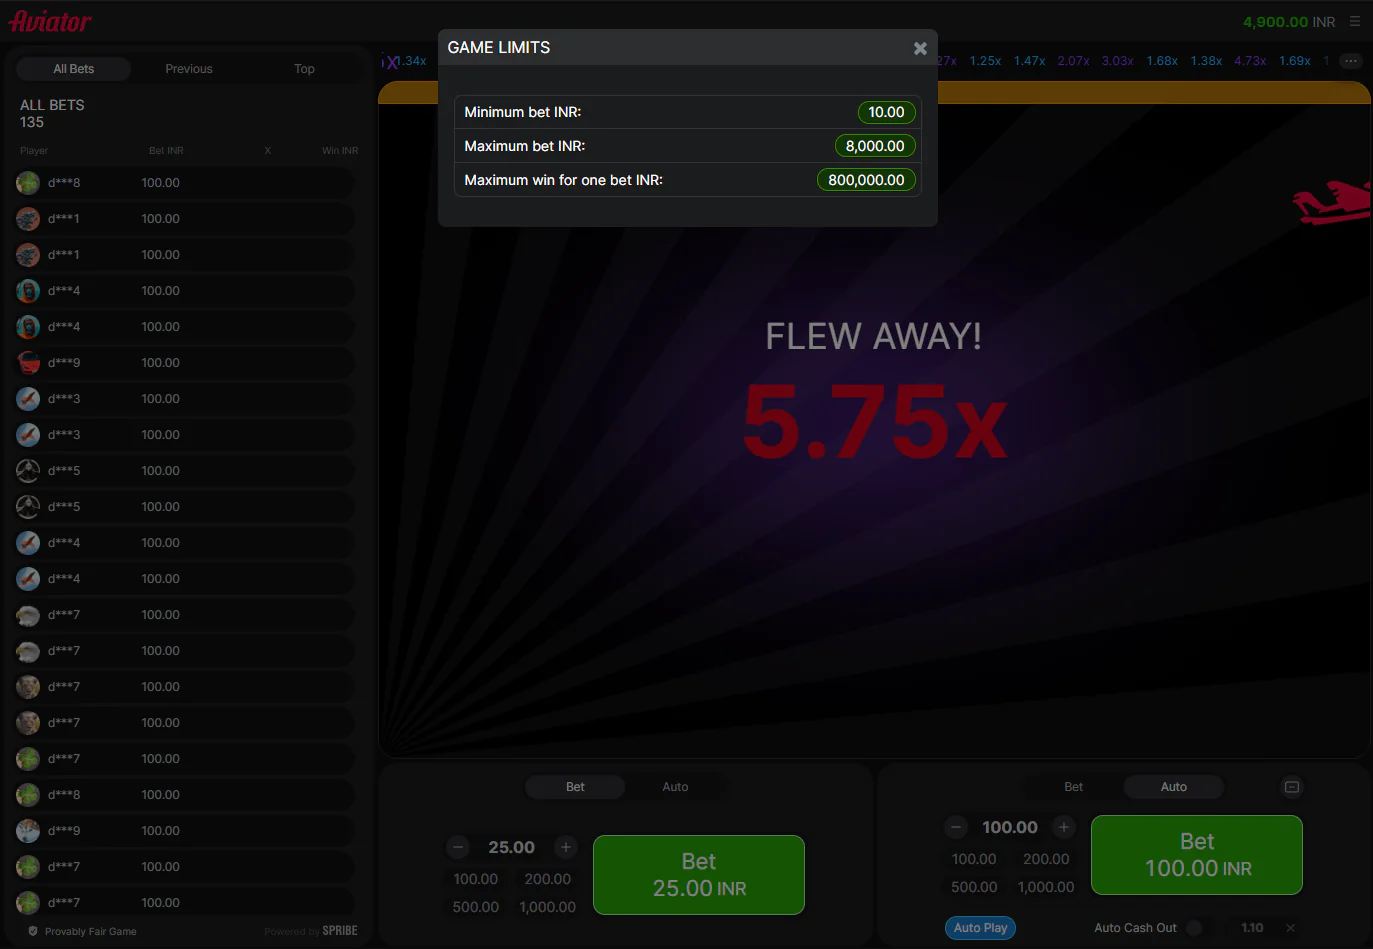Remove the second bet panel via minus icon
1373x949 pixels.
pyautogui.click(x=1292, y=787)
